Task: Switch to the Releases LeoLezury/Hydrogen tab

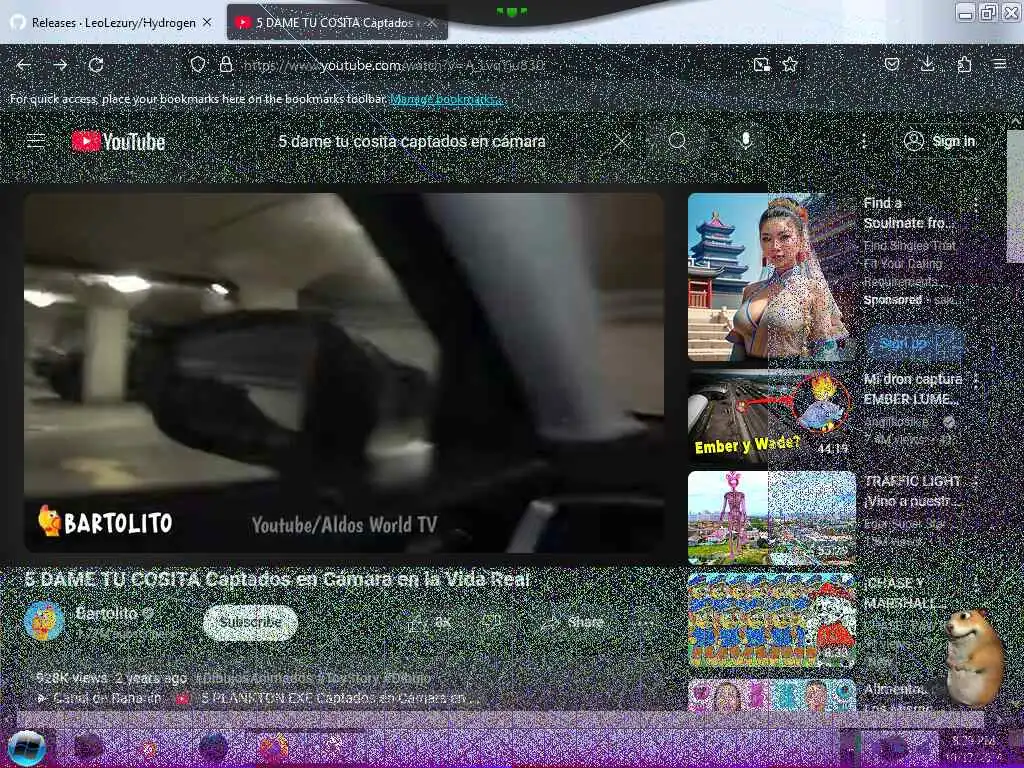Action: tap(113, 23)
